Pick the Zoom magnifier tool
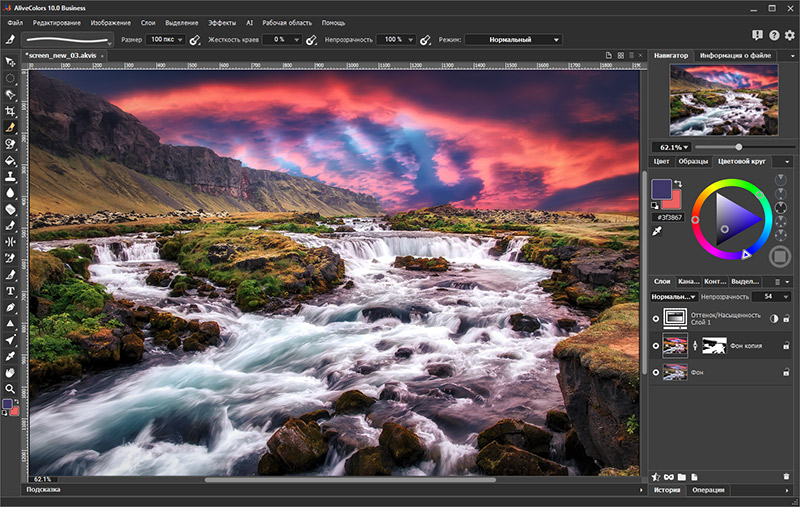Screen dimensions: 800x507 click(x=10, y=388)
